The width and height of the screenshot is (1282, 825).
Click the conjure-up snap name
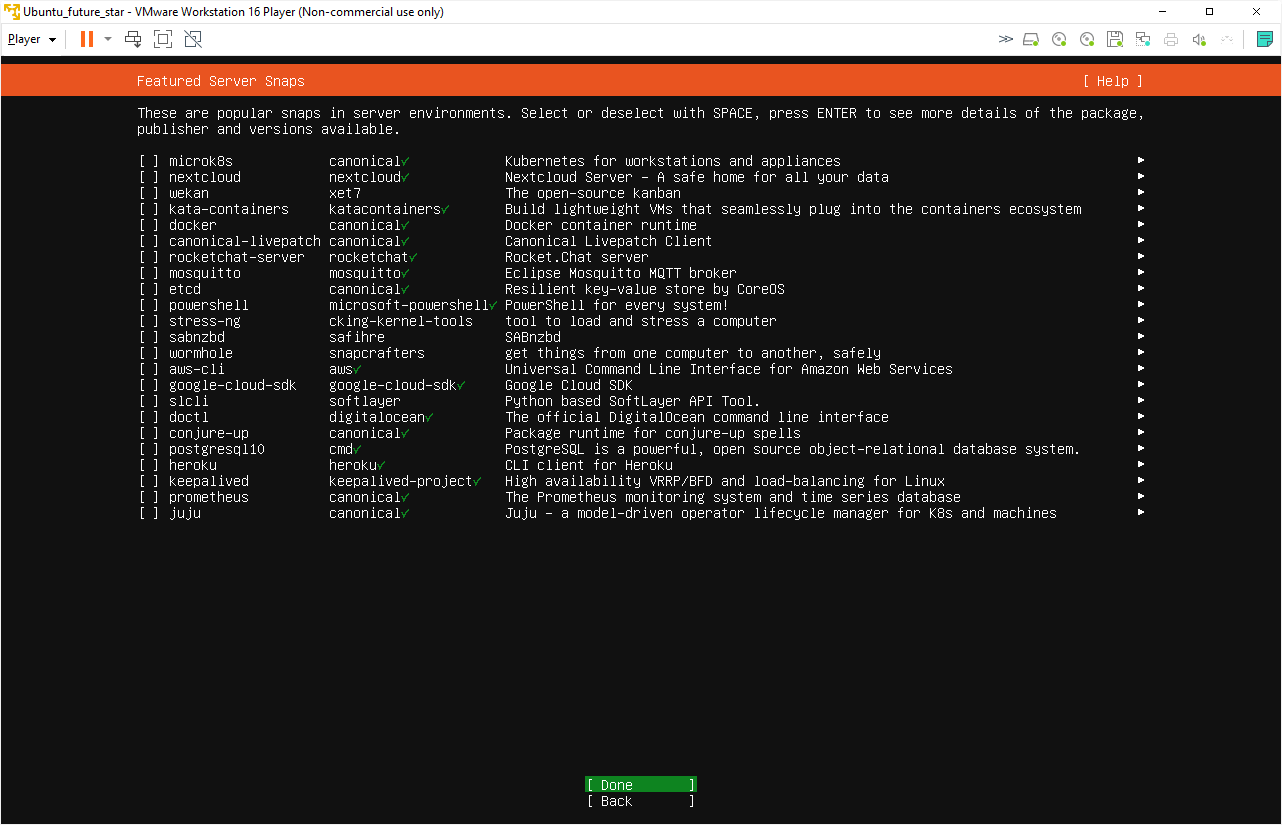click(x=209, y=433)
